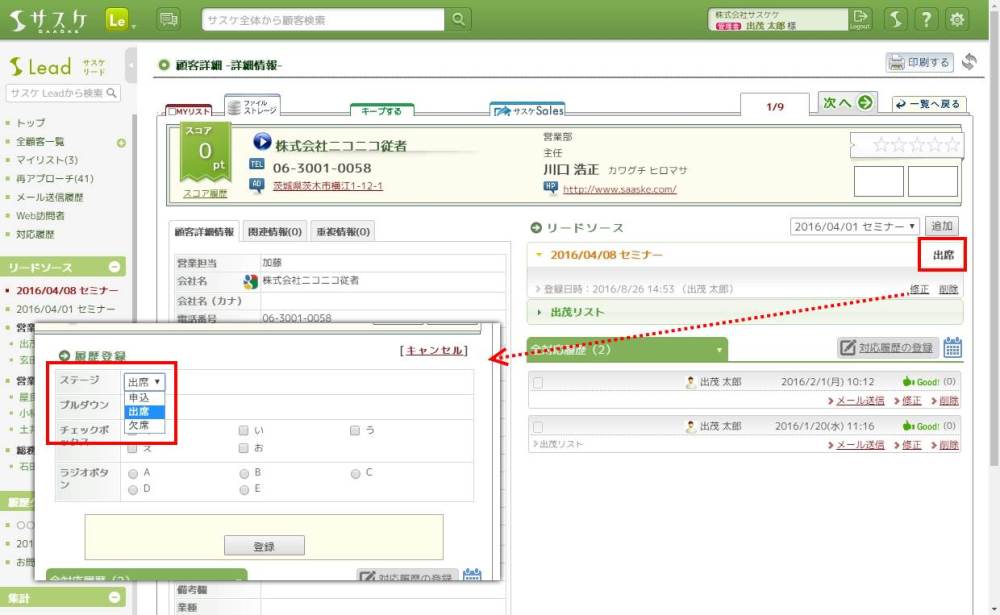Click the AD address icon
Image resolution: width=1000 pixels, height=615 pixels.
coord(256,185)
